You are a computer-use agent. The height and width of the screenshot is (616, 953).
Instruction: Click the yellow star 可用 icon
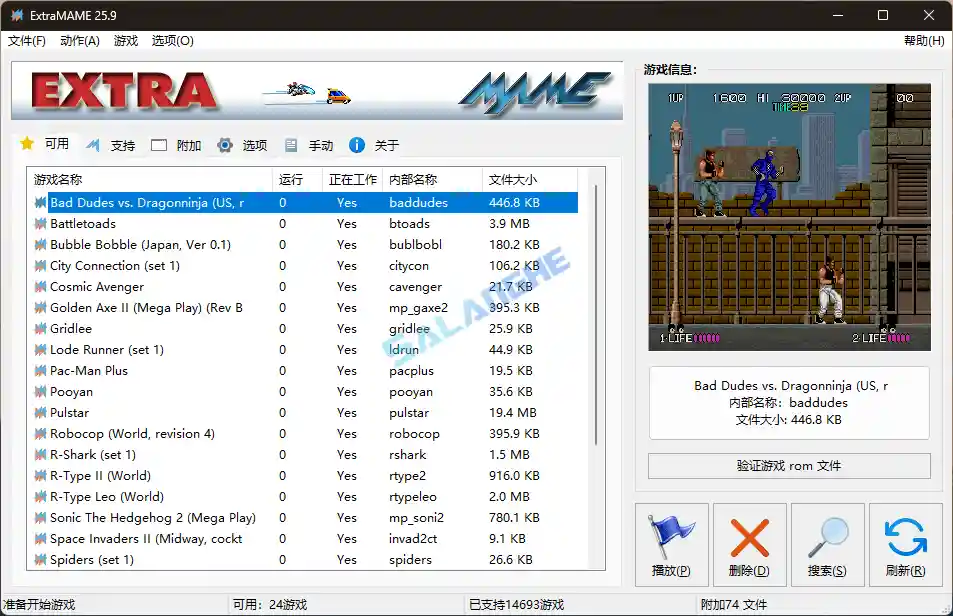[x=28, y=144]
